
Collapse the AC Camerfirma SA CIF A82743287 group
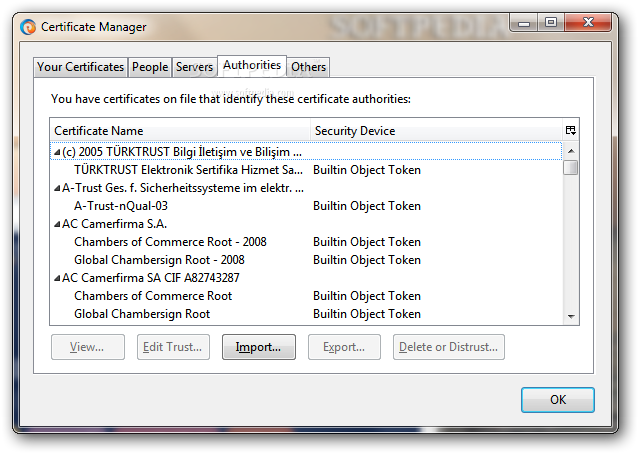(x=57, y=278)
